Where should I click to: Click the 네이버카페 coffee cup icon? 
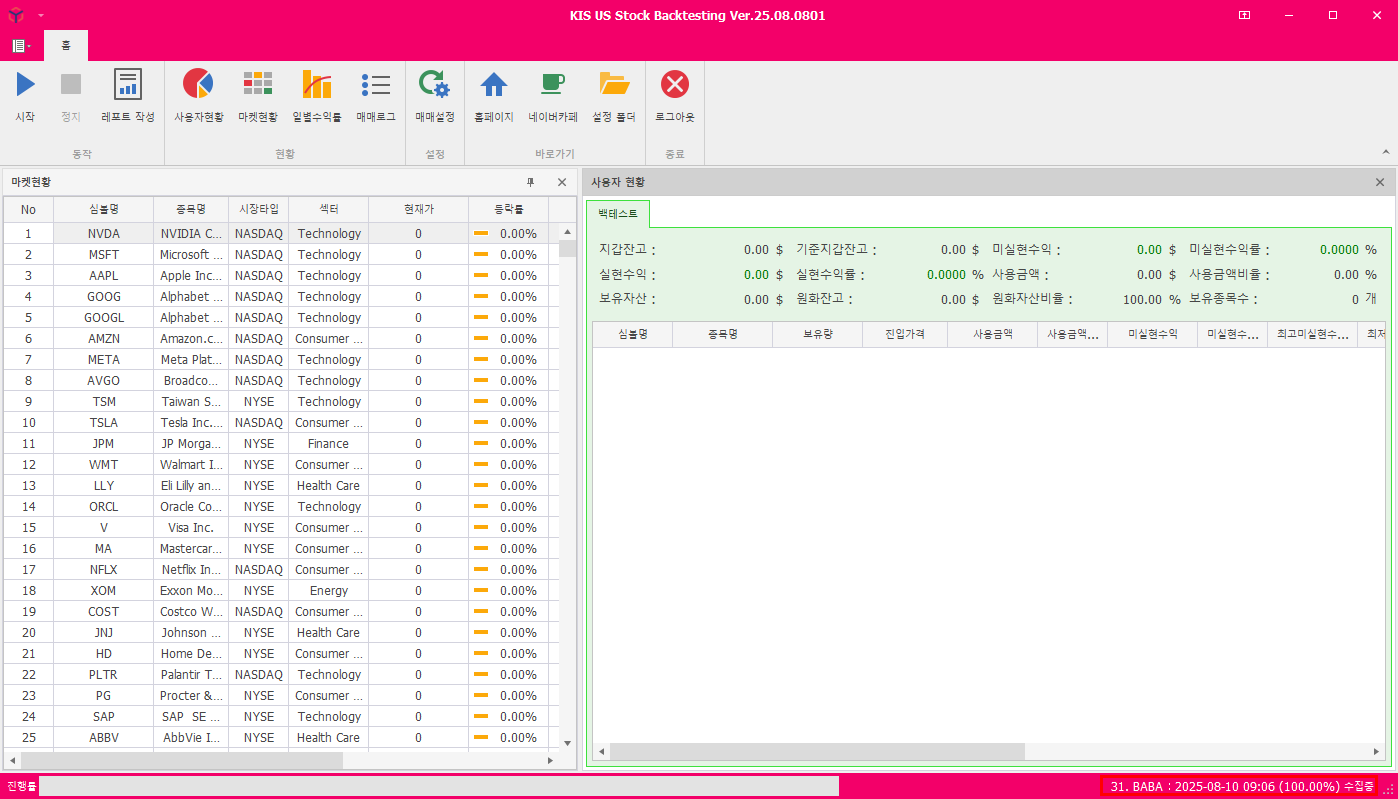553,85
